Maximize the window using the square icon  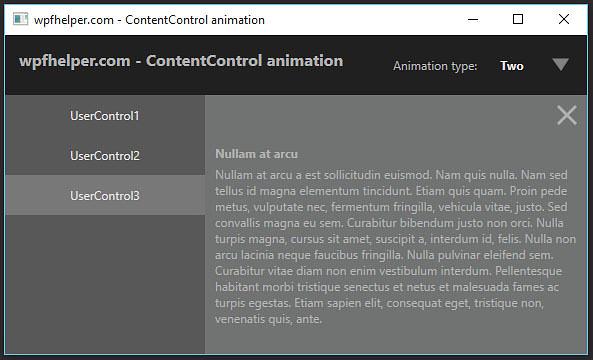[x=518, y=19]
